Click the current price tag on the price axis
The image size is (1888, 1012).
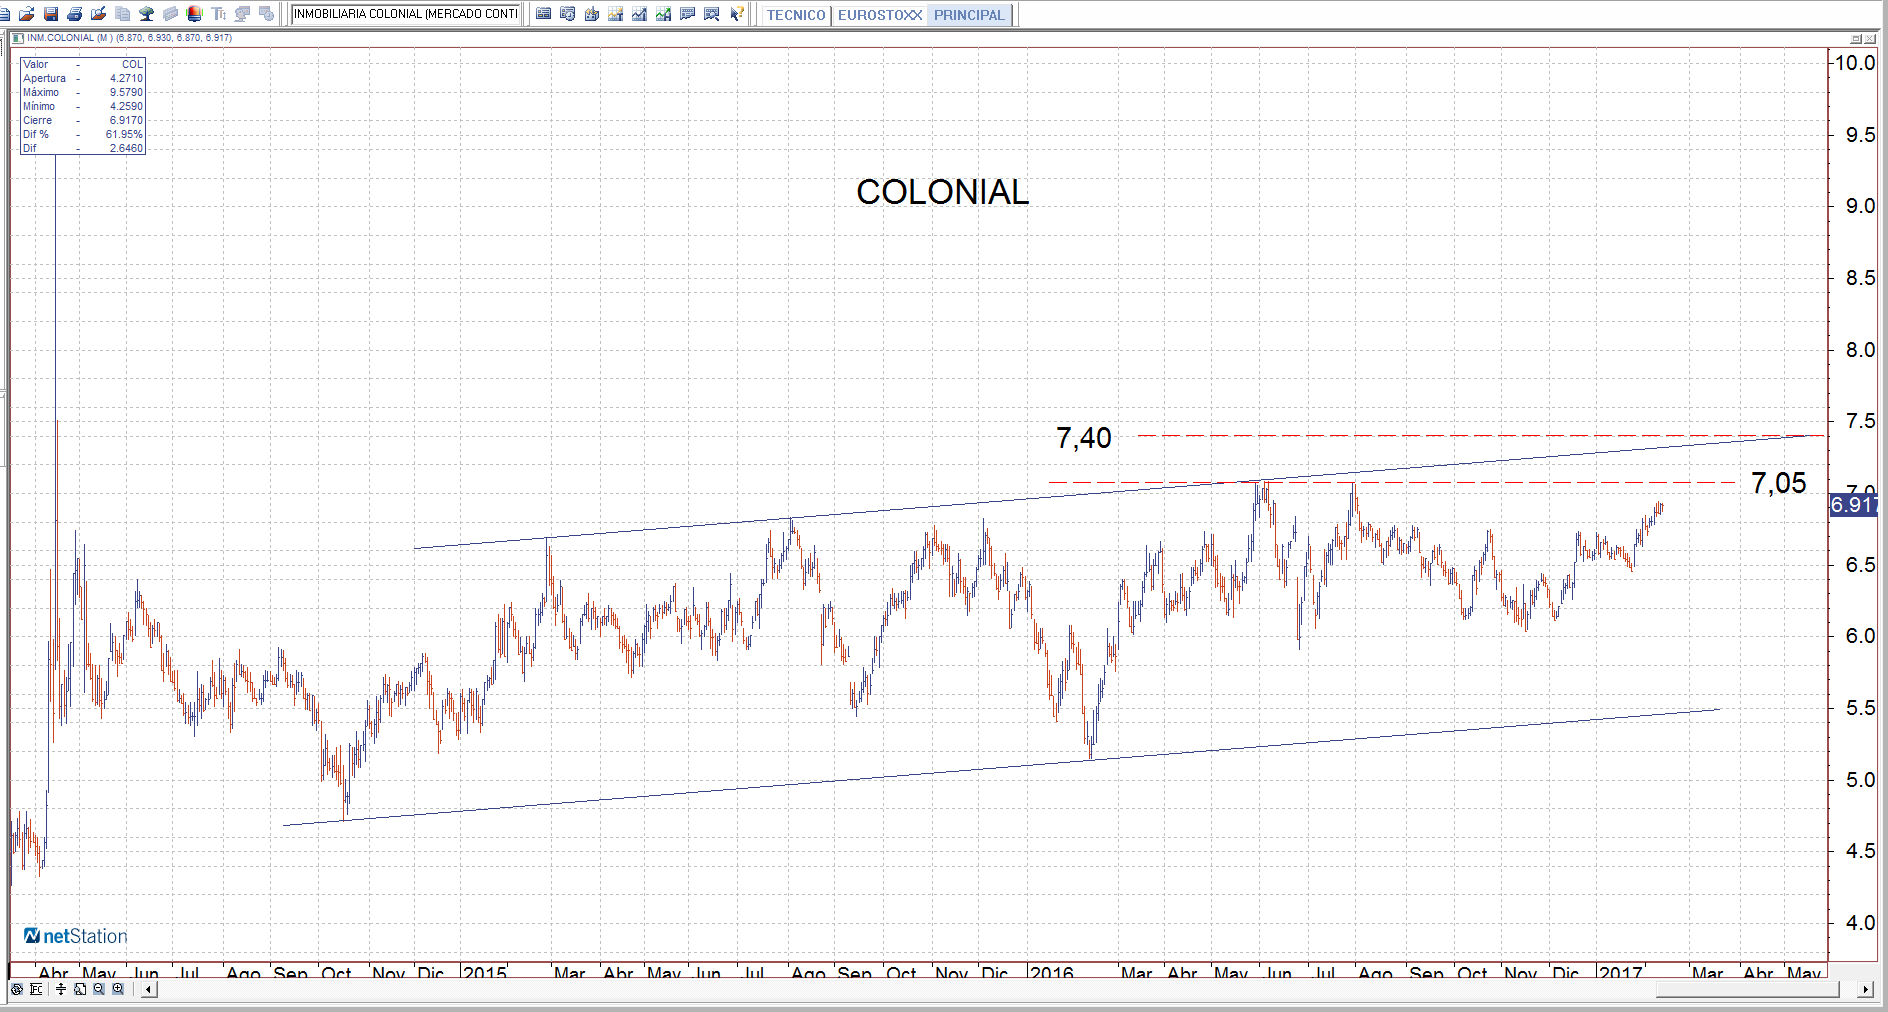pyautogui.click(x=1853, y=505)
